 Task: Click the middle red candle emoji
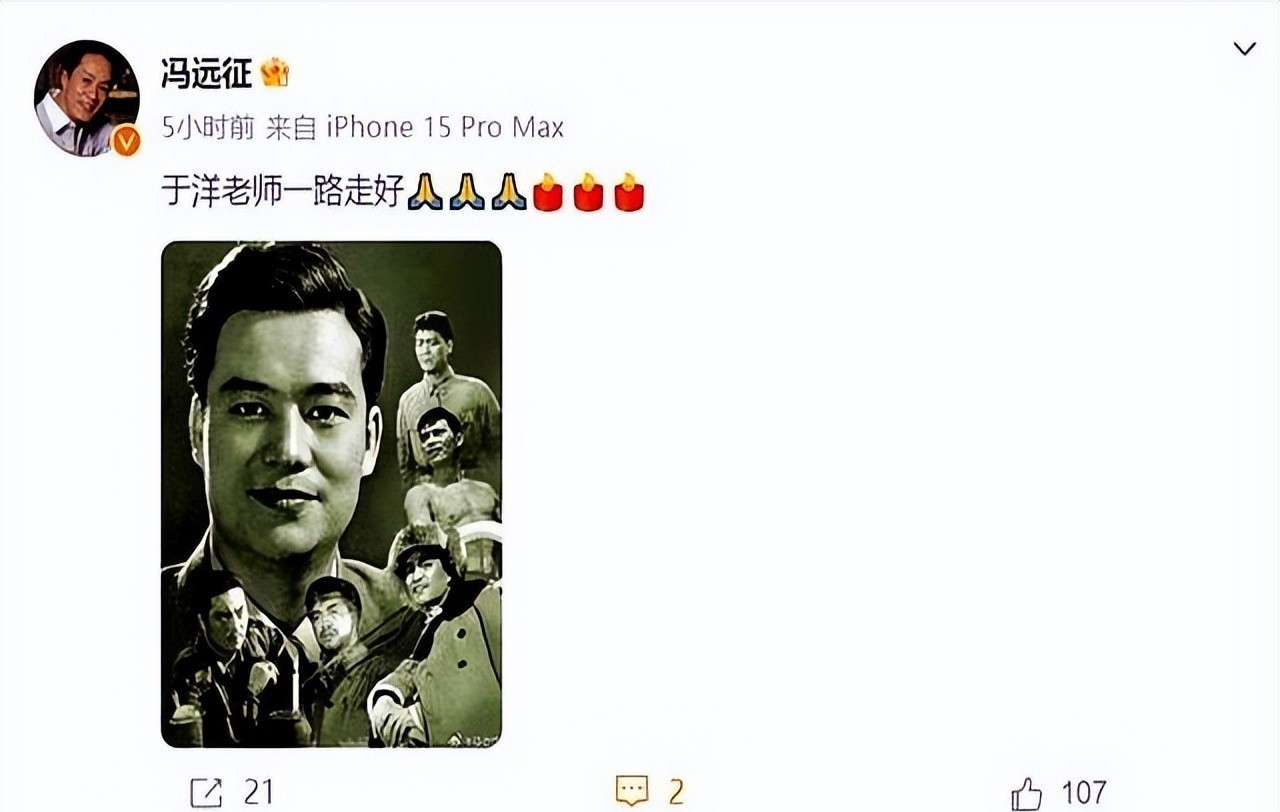tap(588, 191)
